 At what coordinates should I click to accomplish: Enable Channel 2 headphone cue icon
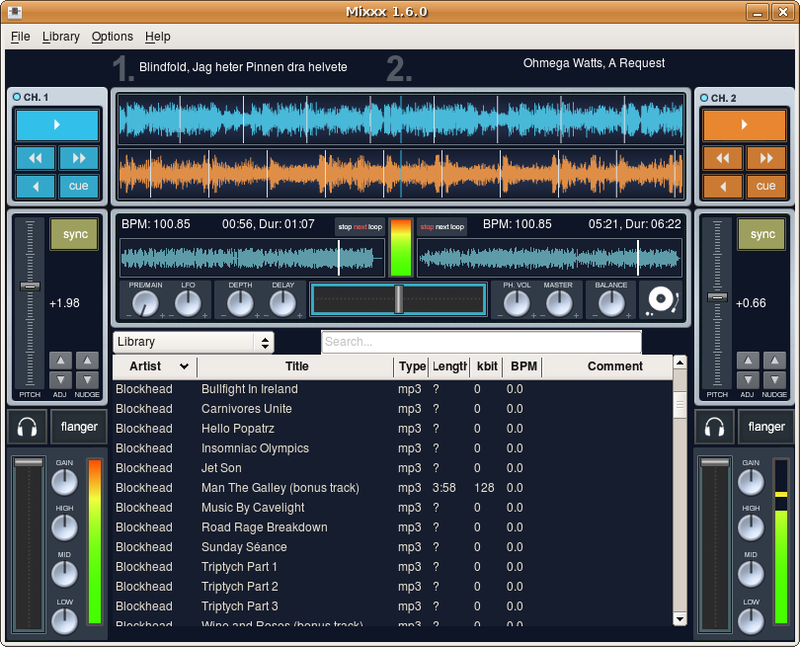coord(714,427)
